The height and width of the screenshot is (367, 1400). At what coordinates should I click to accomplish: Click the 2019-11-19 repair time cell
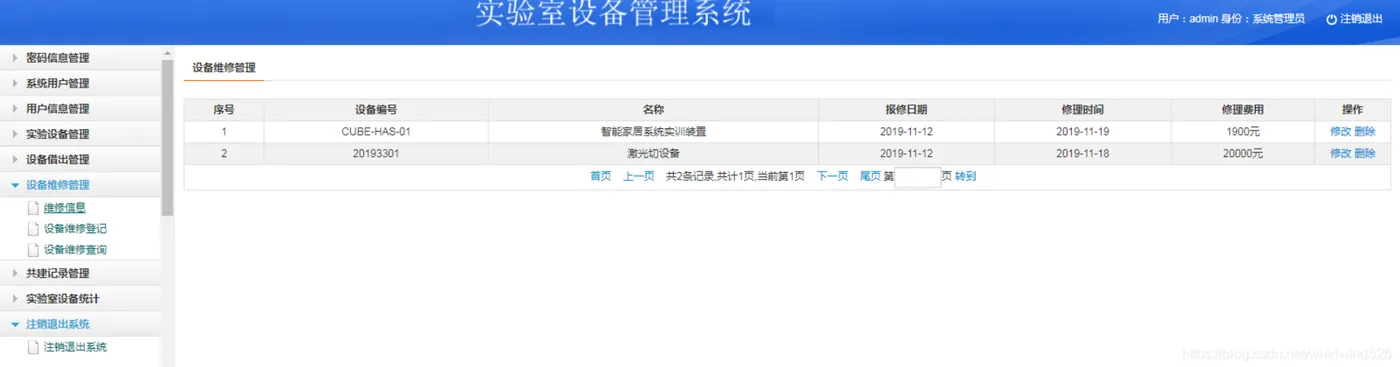click(1083, 131)
